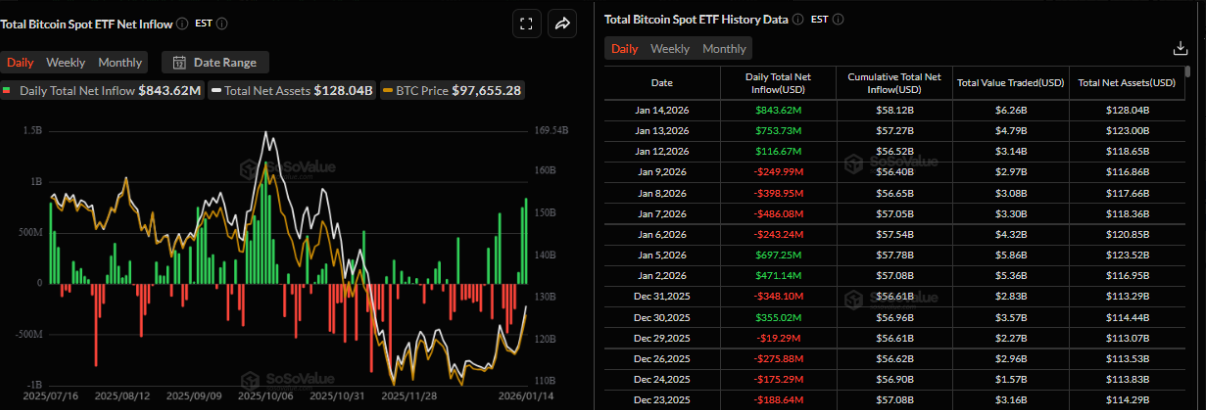Click info icon next to EST above the chart
Viewport: 1206px width, 410px height.
pos(221,23)
